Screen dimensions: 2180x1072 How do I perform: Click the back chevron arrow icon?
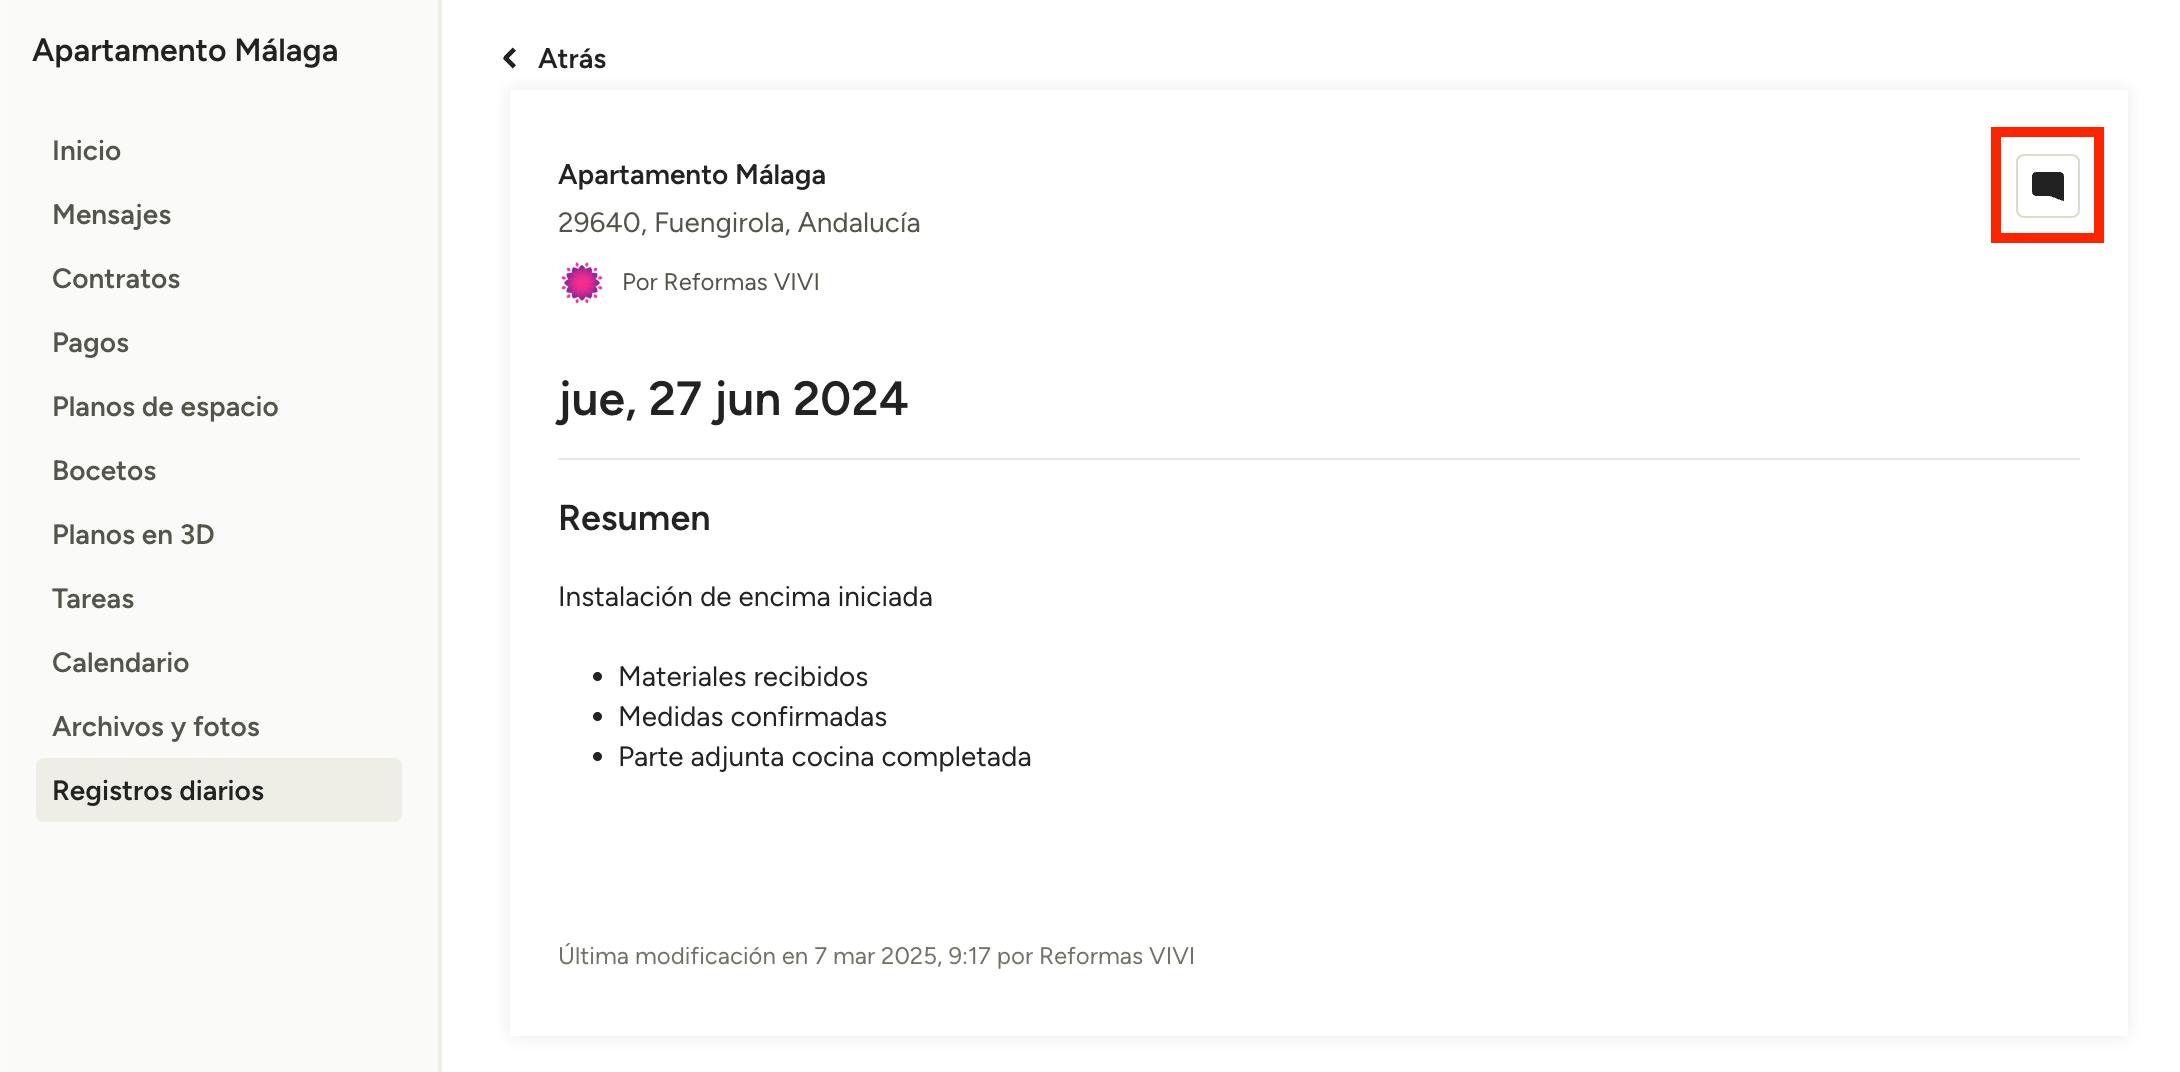(510, 58)
